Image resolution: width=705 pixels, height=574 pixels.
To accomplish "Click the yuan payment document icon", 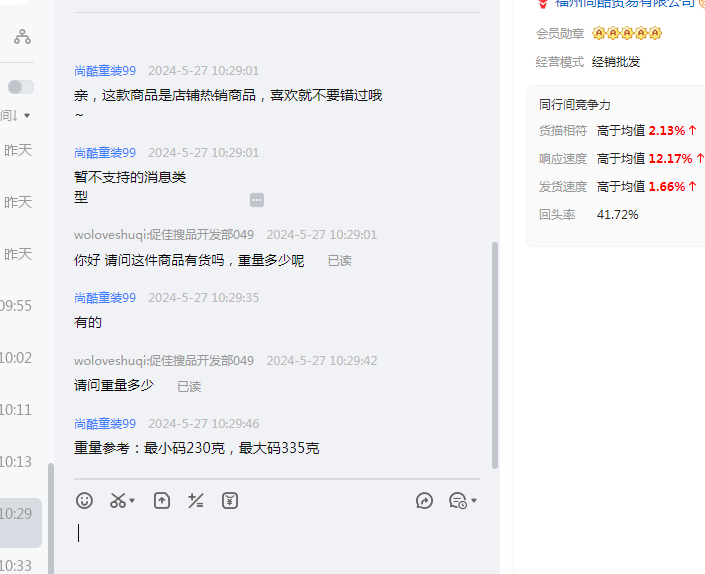I will click(x=230, y=500).
